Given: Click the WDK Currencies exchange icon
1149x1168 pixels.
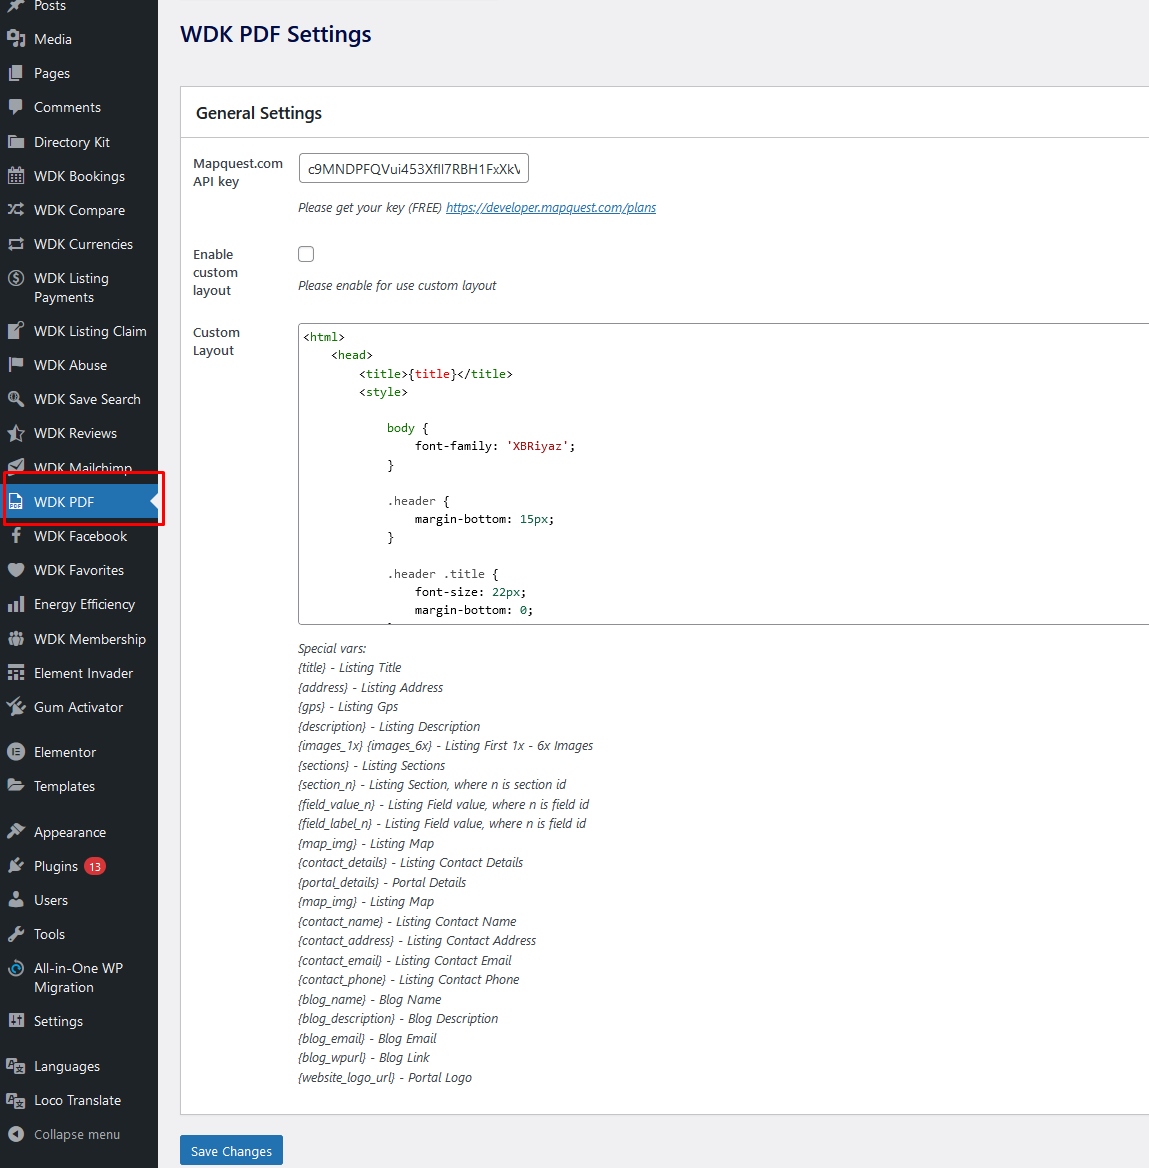Looking at the screenshot, I should pyautogui.click(x=16, y=244).
